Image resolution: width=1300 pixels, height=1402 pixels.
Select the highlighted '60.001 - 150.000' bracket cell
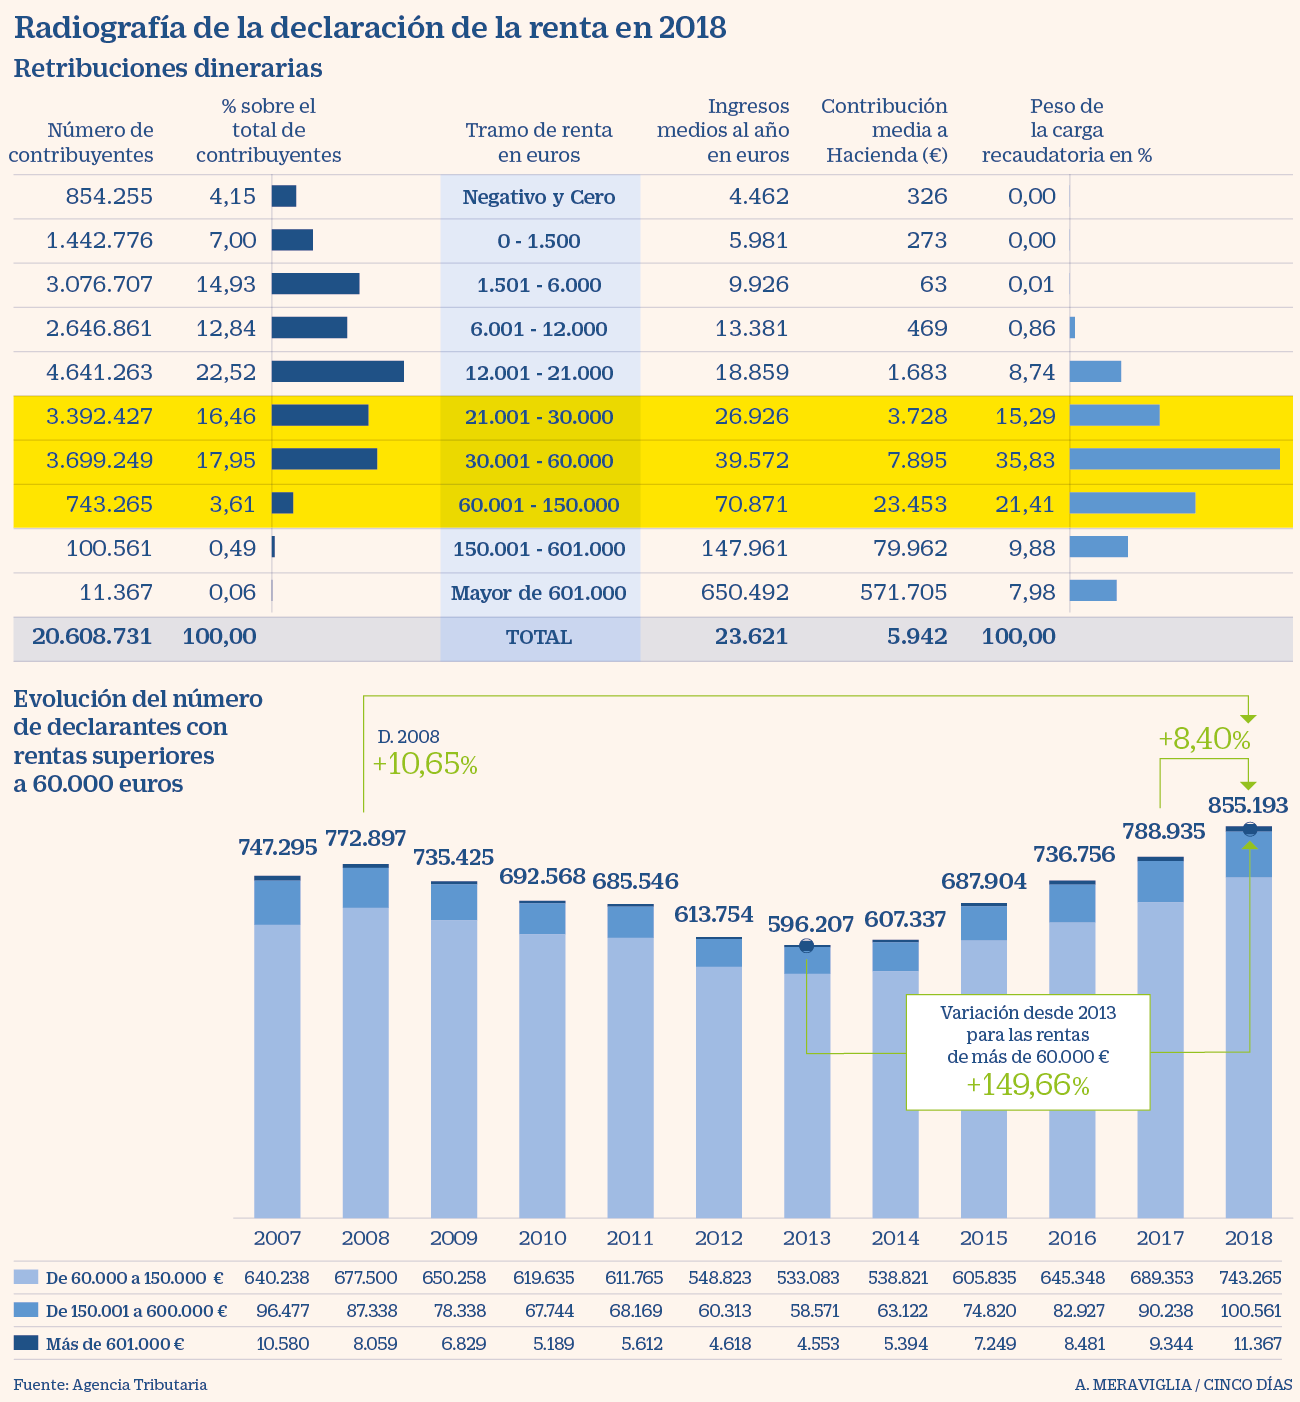point(539,505)
